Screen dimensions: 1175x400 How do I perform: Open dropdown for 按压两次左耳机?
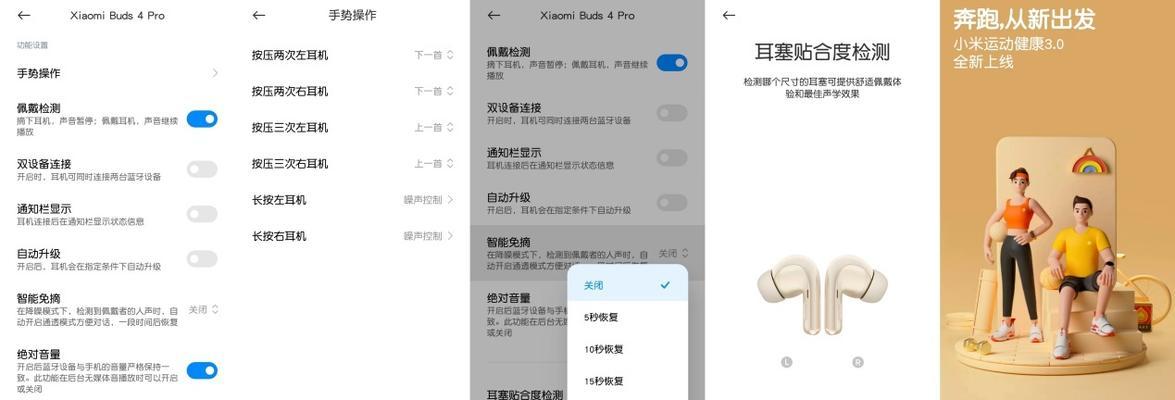[x=435, y=55]
